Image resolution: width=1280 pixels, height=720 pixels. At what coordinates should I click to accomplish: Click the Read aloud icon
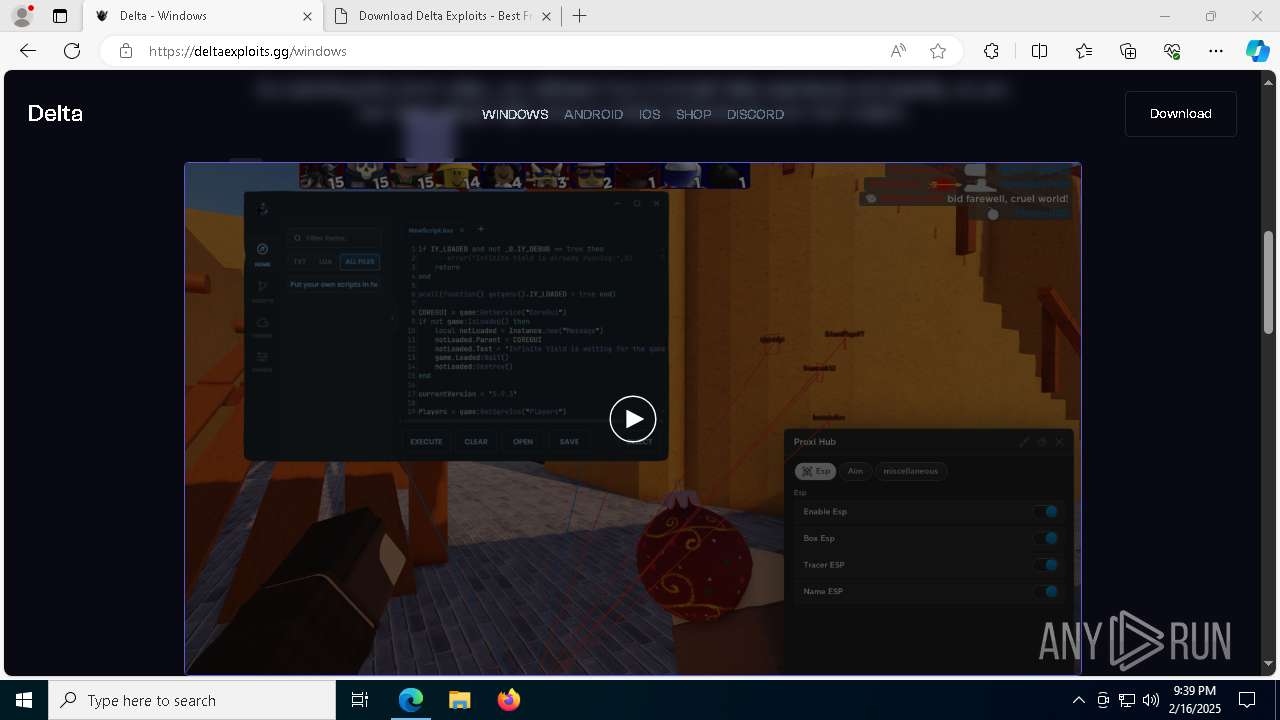tap(898, 51)
